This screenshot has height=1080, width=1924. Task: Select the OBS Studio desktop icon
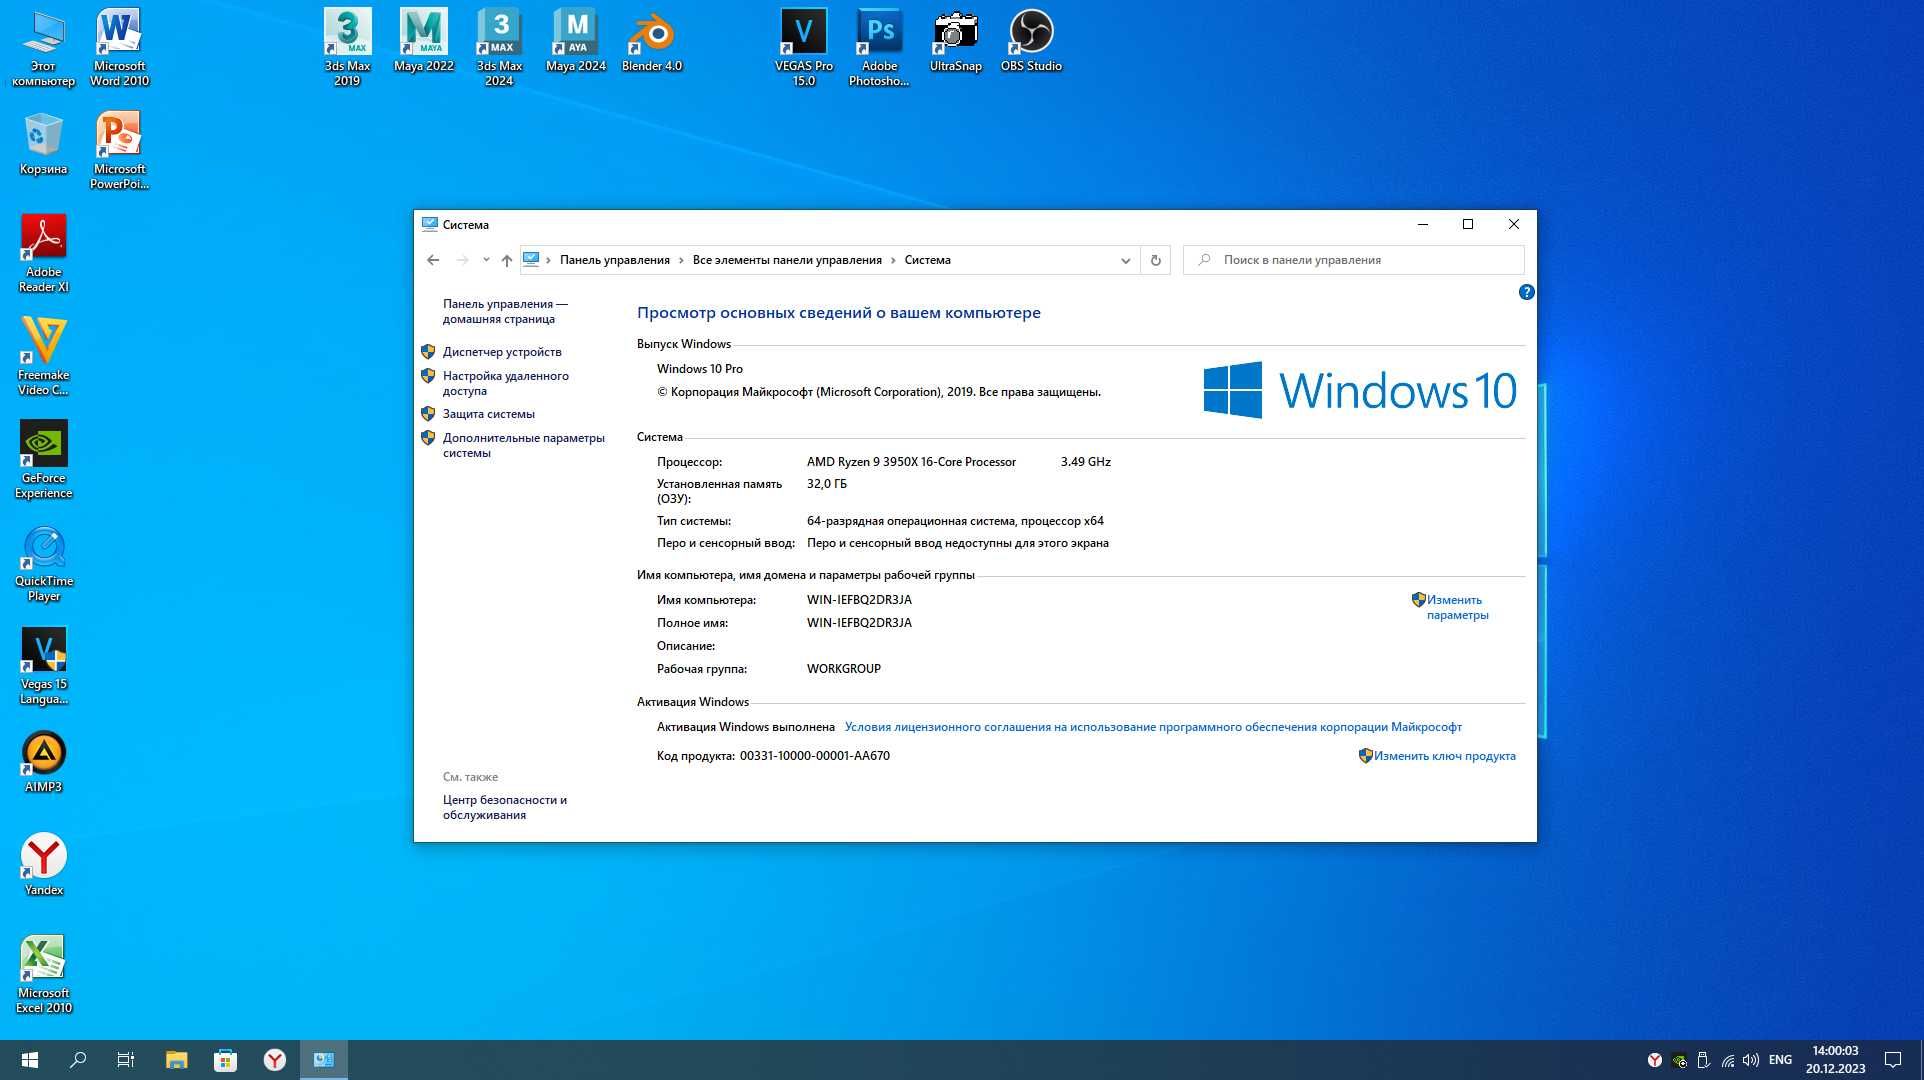[x=1031, y=40]
